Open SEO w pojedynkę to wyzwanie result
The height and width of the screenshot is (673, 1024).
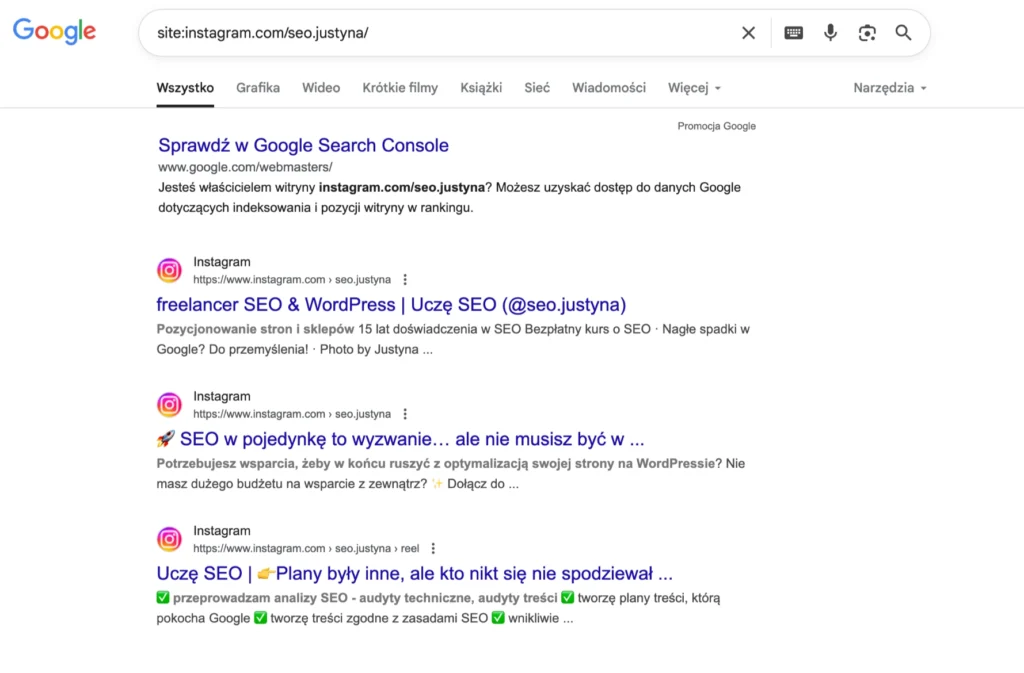(400, 439)
